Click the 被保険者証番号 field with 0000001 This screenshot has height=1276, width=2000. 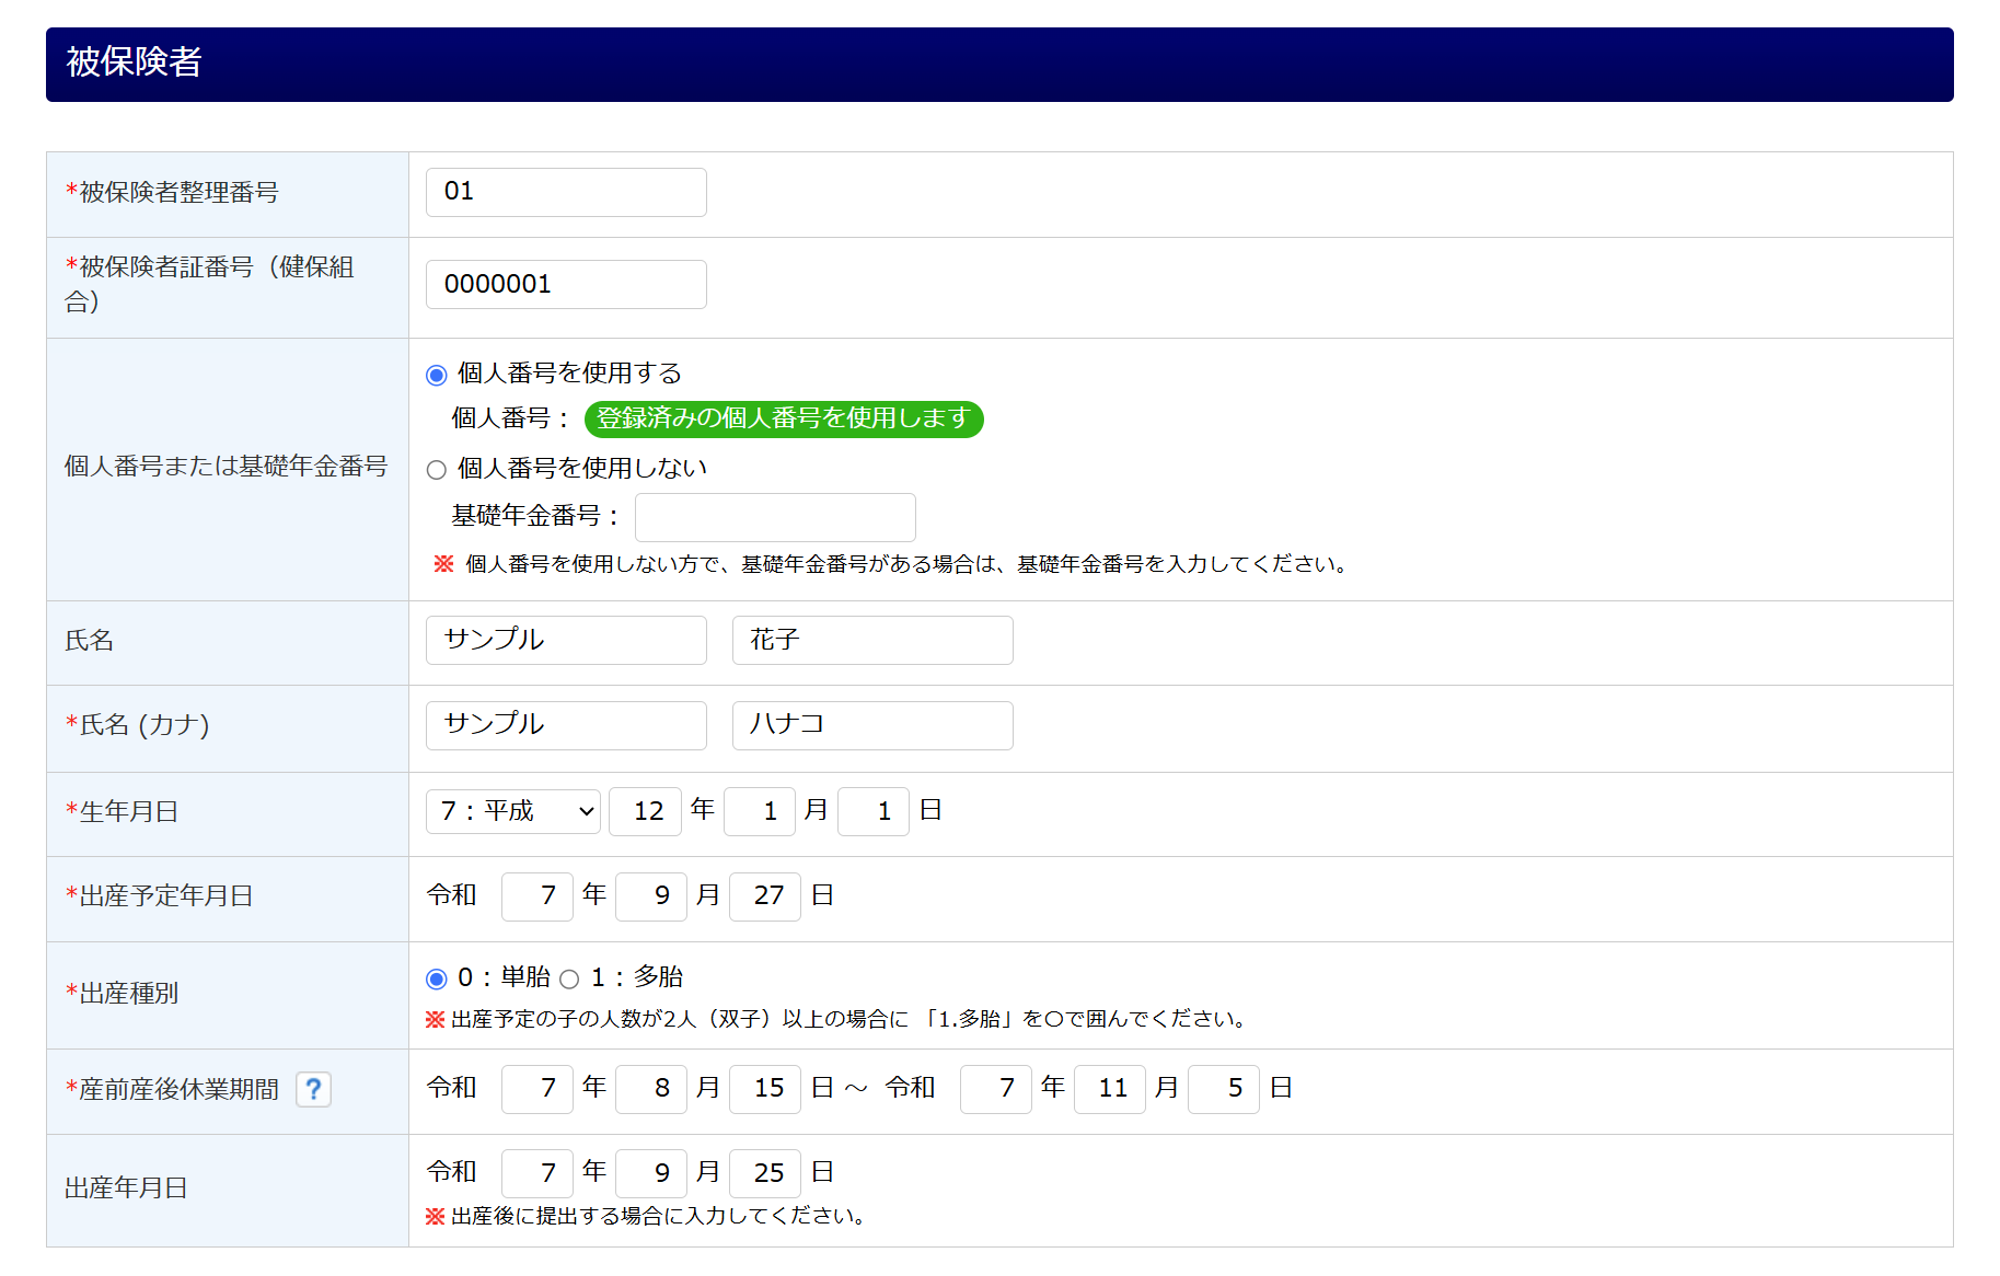click(x=566, y=285)
